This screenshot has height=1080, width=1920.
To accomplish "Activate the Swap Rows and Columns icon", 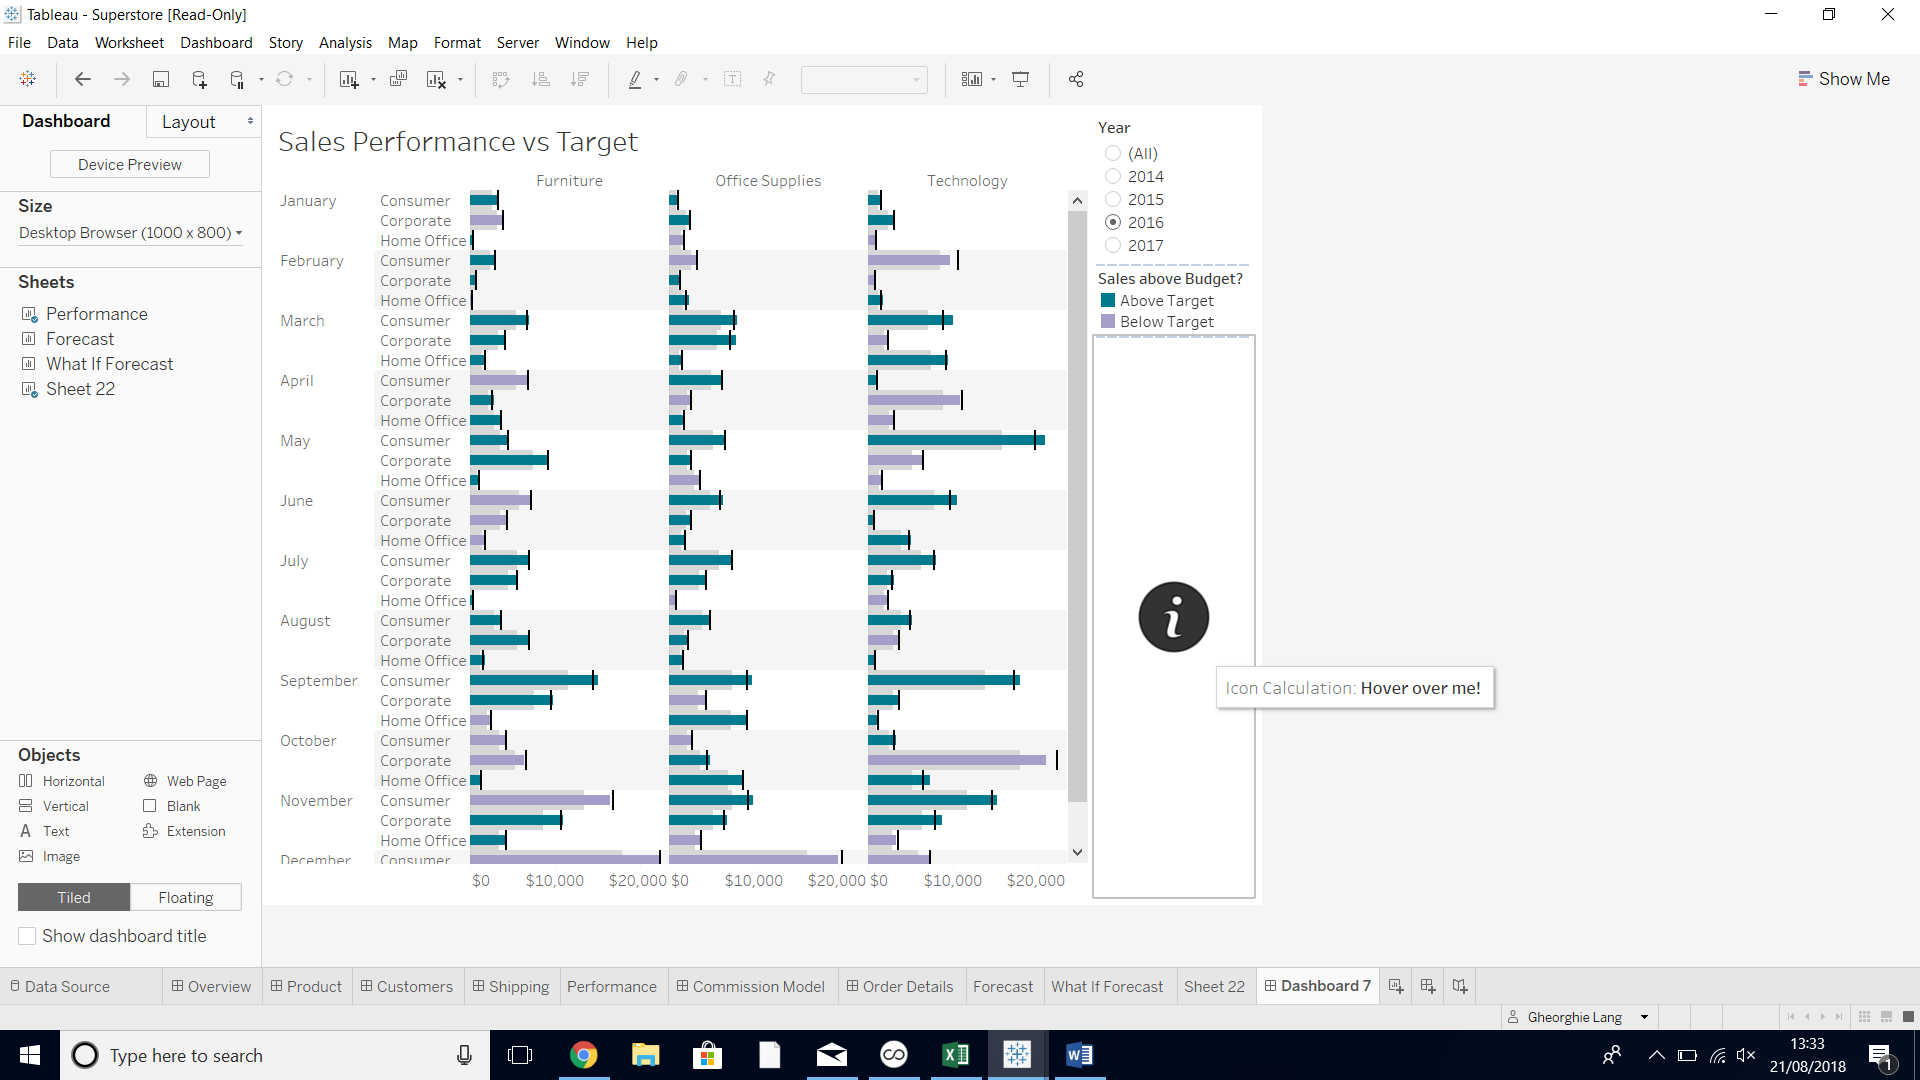I will tap(501, 79).
